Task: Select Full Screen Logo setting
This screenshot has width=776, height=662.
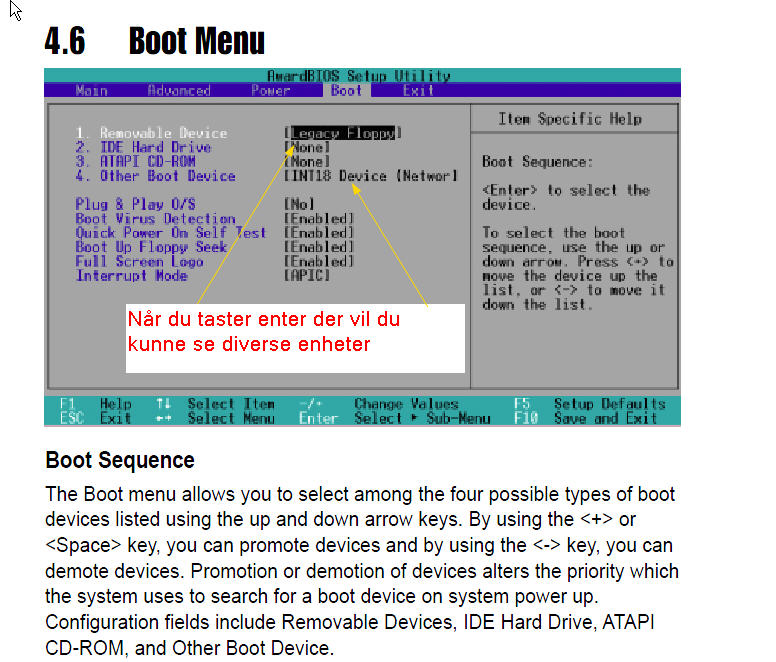Action: click(x=140, y=262)
